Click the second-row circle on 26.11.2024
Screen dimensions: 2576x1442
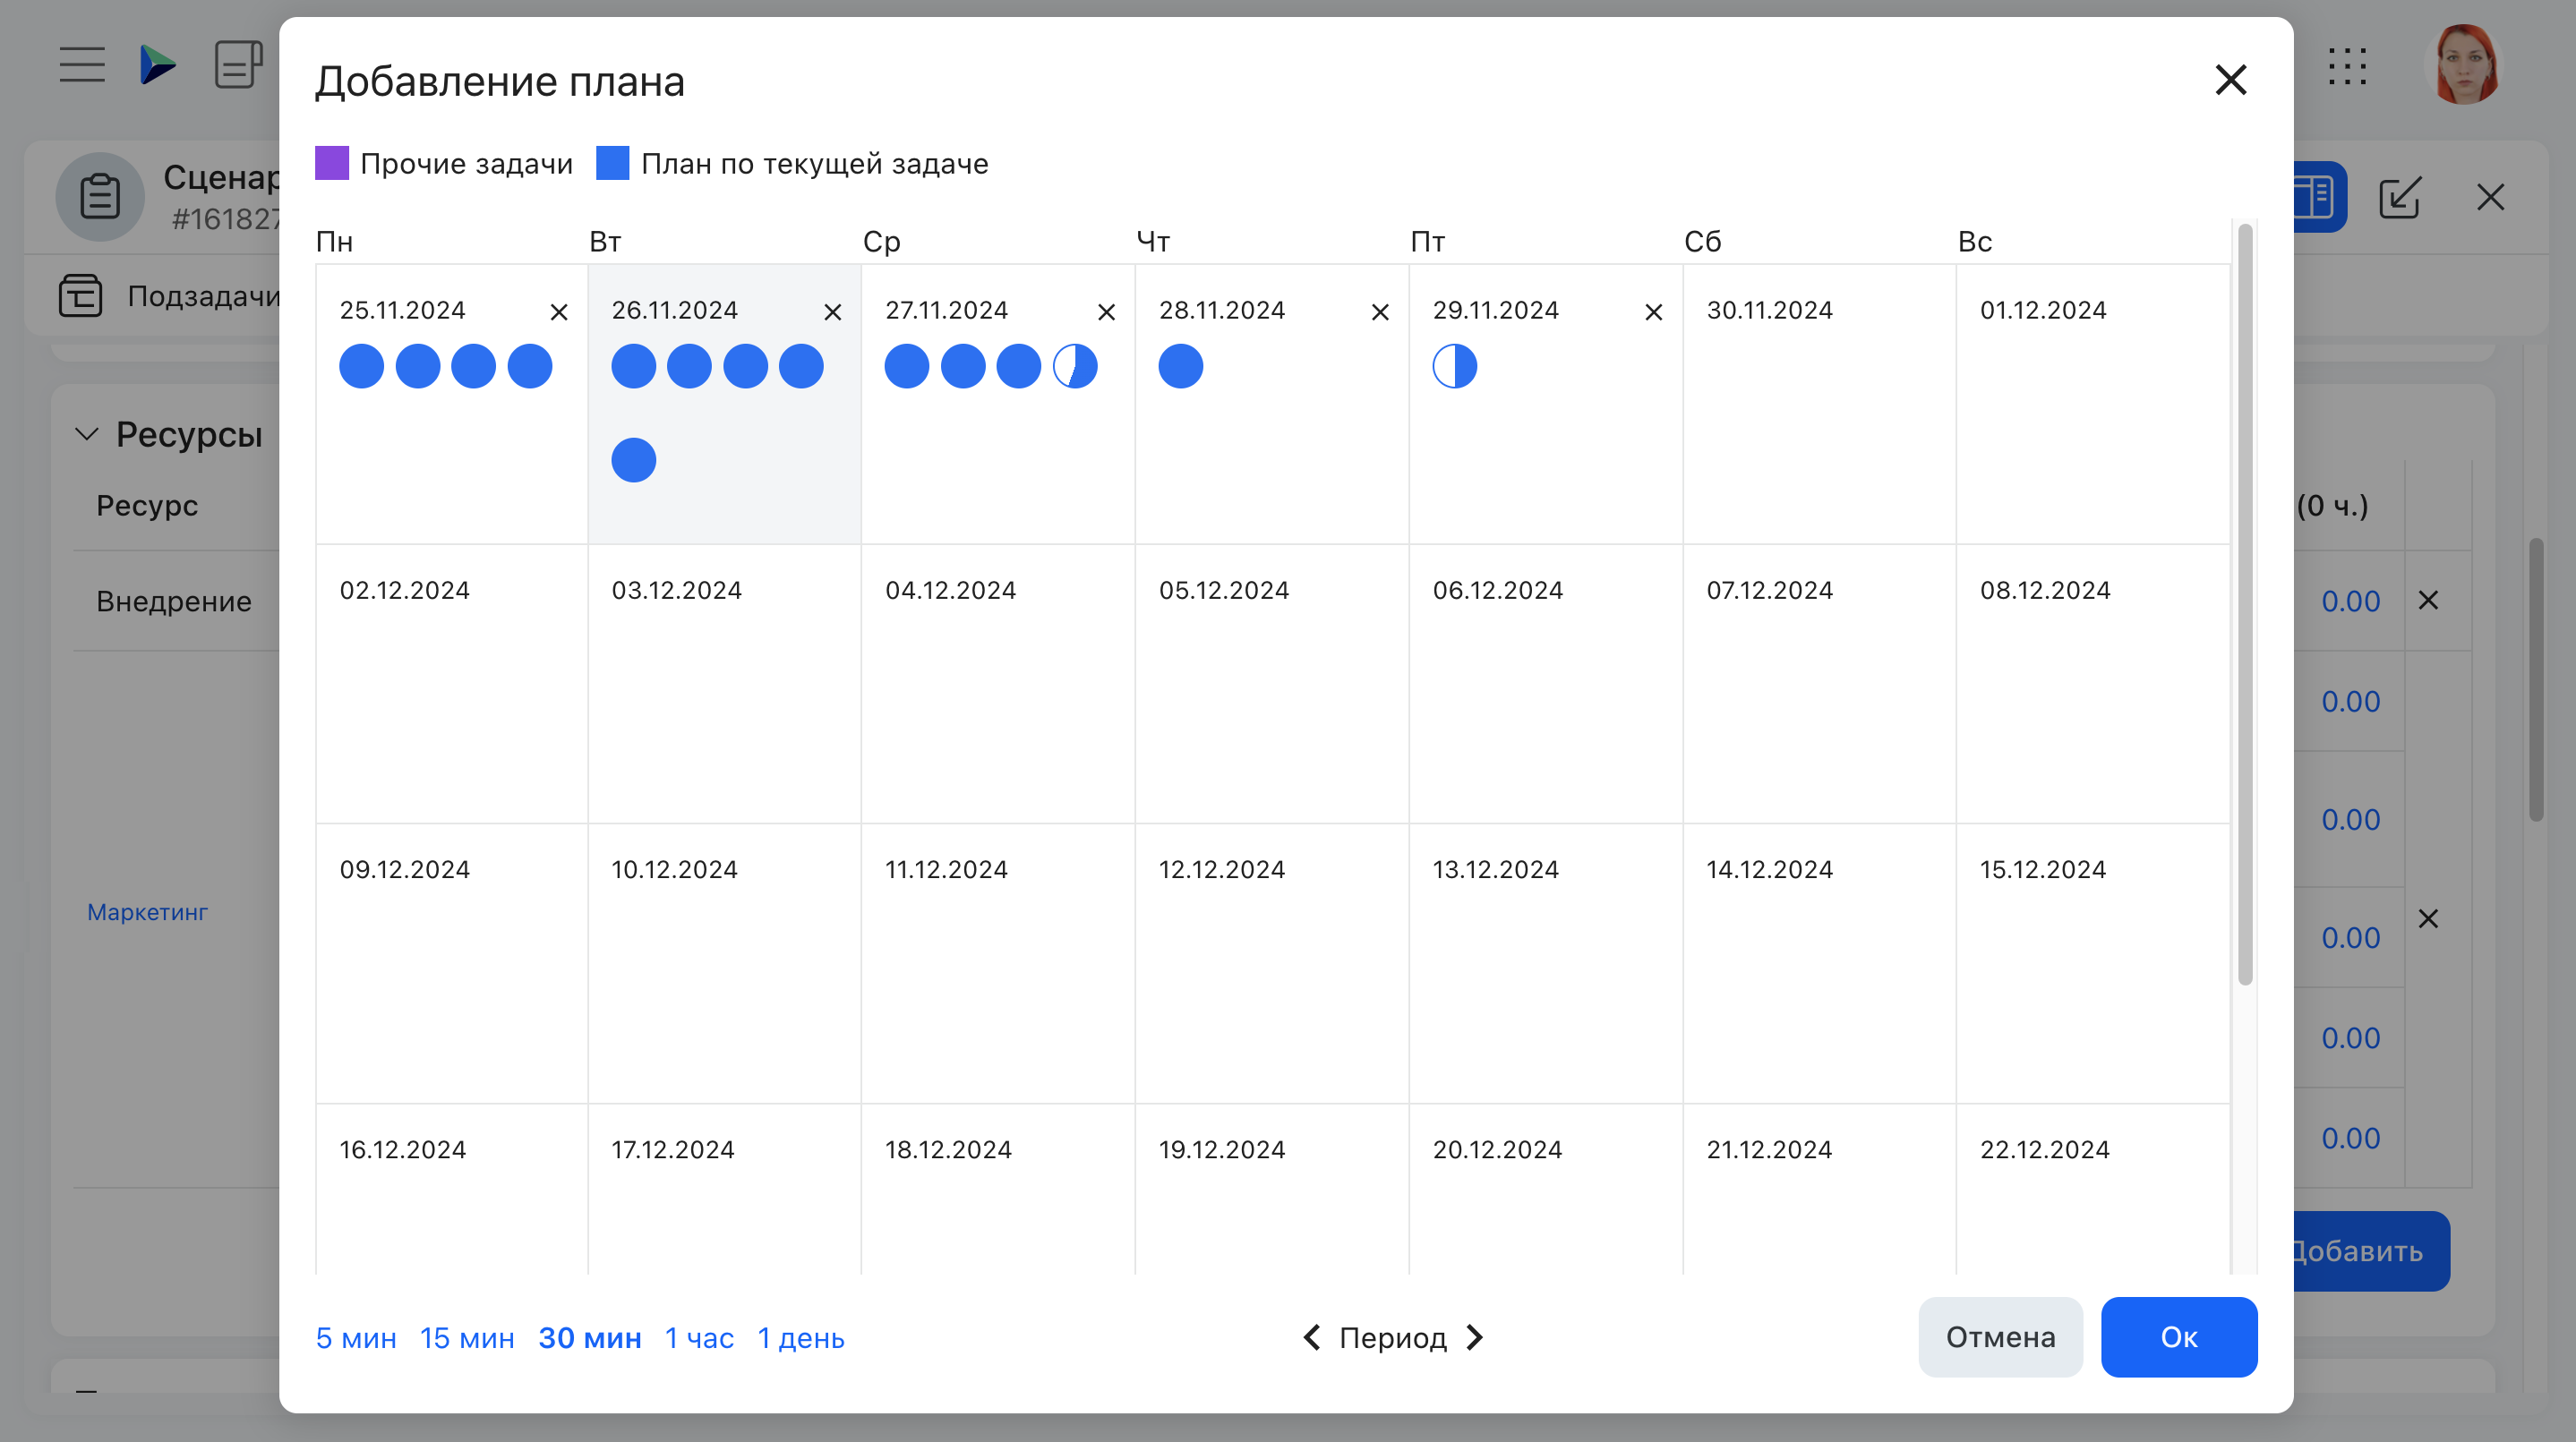pos(634,460)
